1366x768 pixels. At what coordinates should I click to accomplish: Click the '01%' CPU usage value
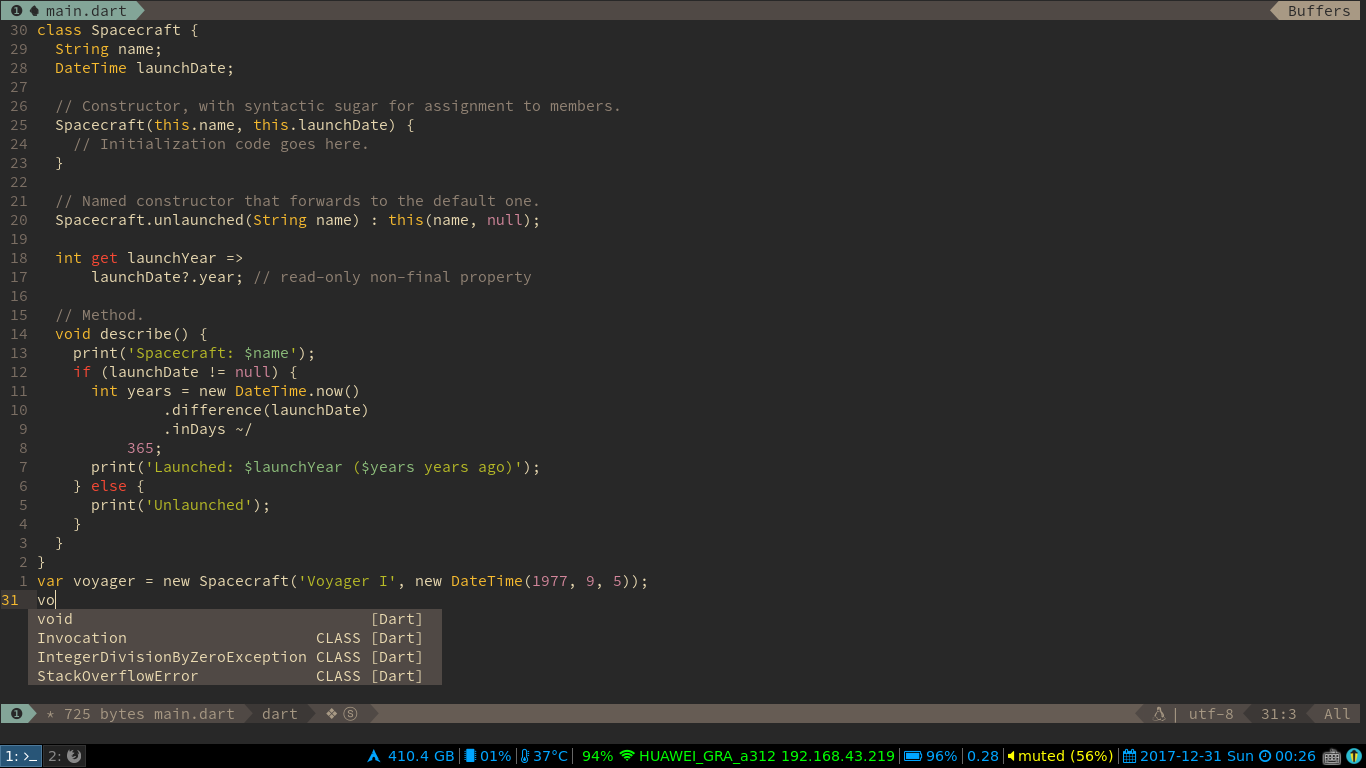click(495, 756)
